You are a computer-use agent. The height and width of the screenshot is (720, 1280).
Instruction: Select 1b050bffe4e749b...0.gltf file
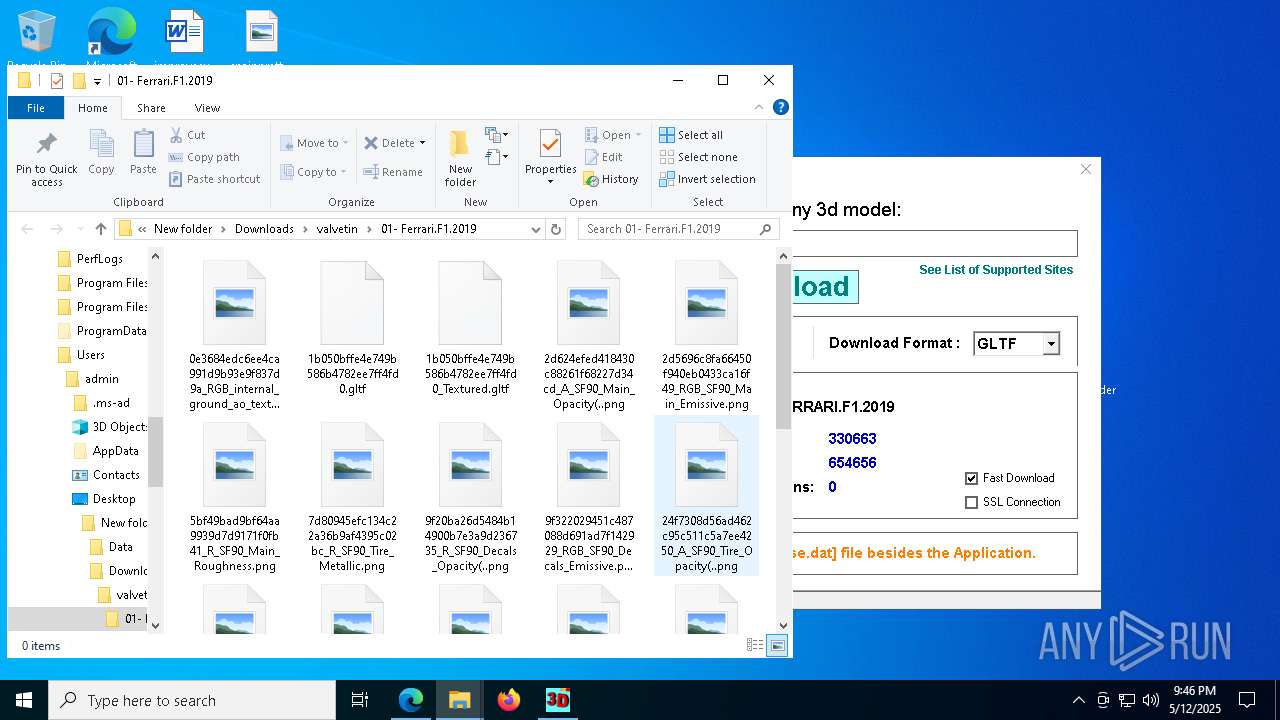point(352,328)
